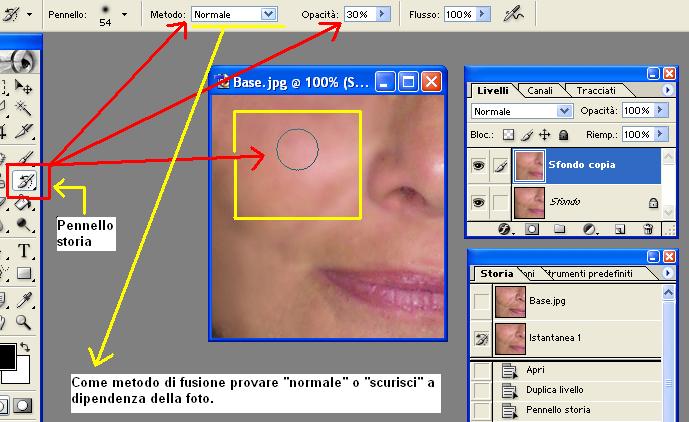Click the trash icon in Livelli panel

tap(647, 228)
